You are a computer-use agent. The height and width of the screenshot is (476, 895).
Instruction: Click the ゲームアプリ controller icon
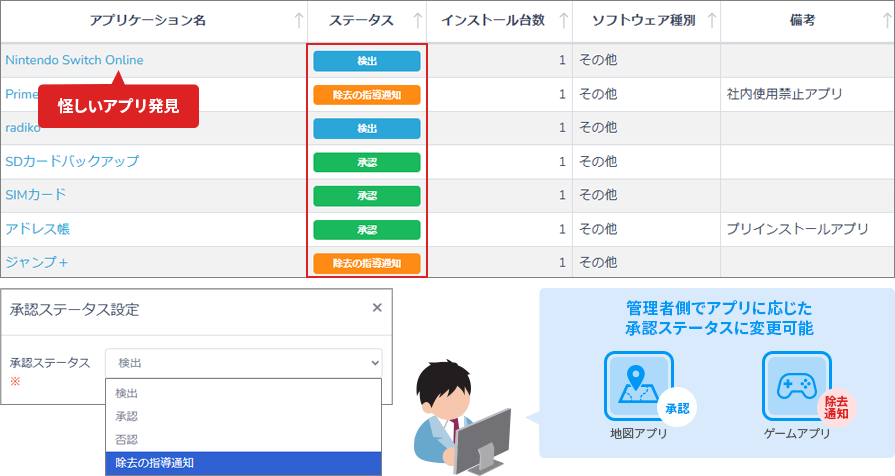point(797,386)
